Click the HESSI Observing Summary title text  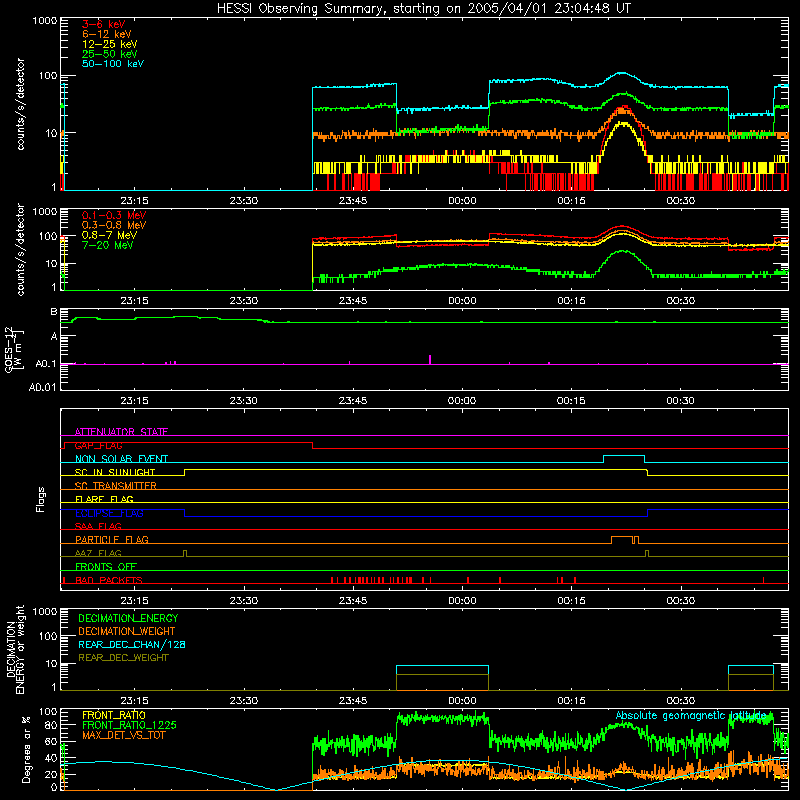423,9
